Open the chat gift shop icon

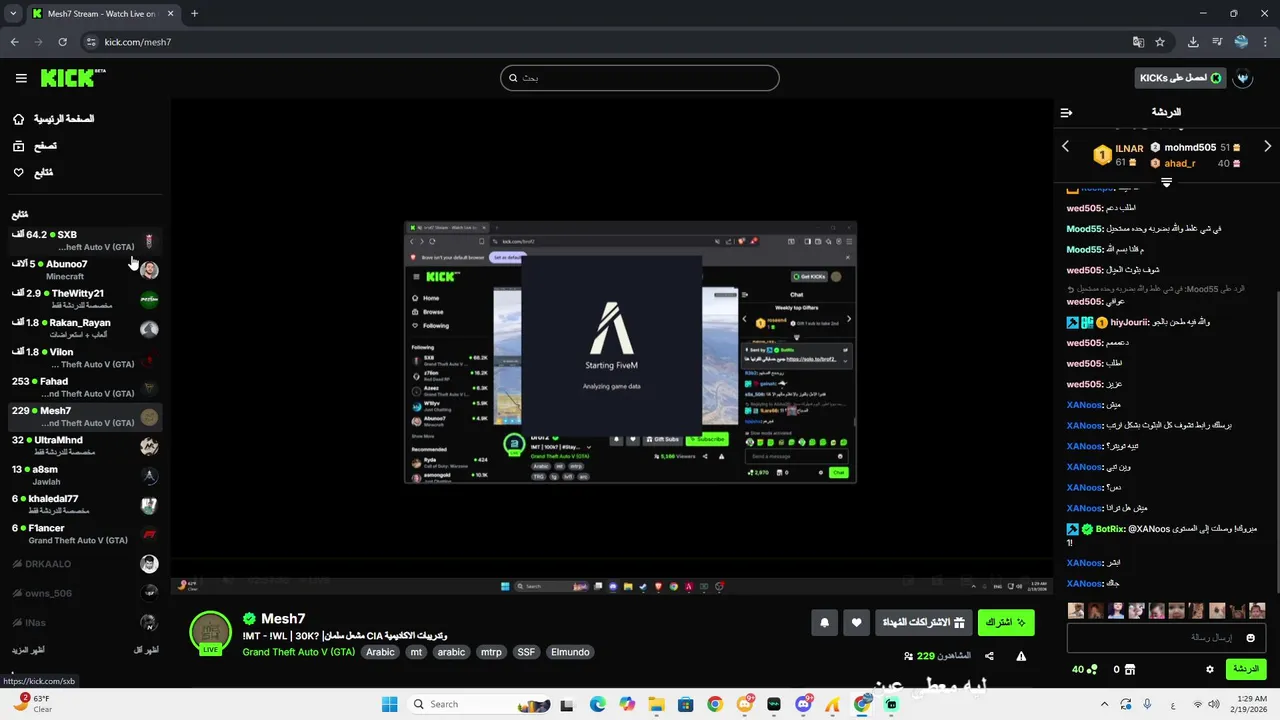point(1130,669)
